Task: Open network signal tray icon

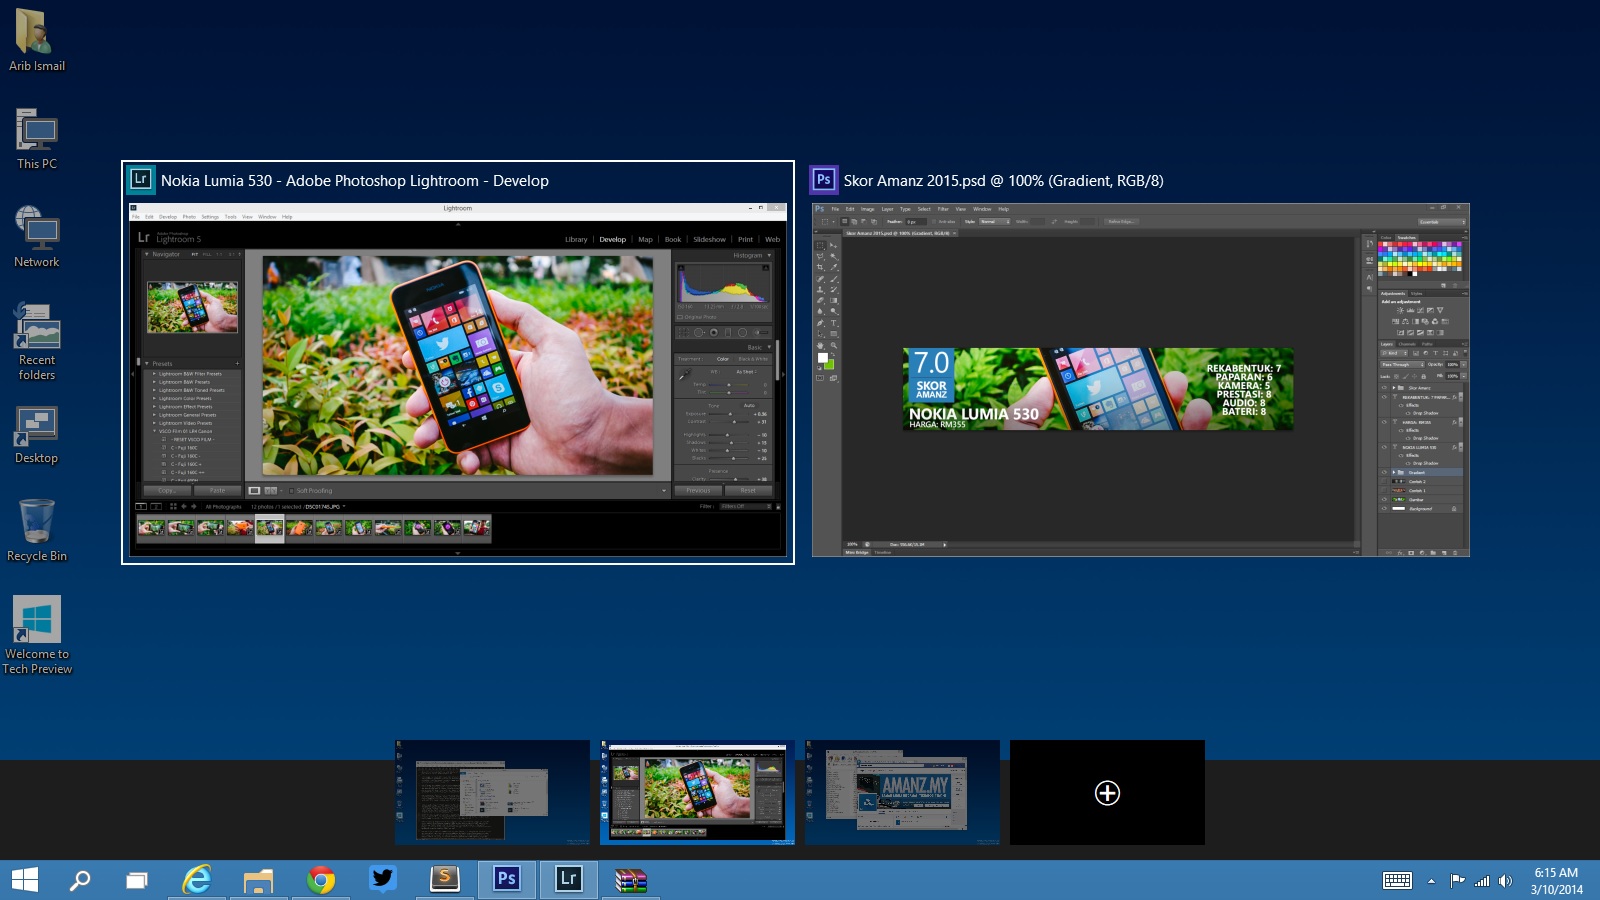Action: [x=1482, y=881]
